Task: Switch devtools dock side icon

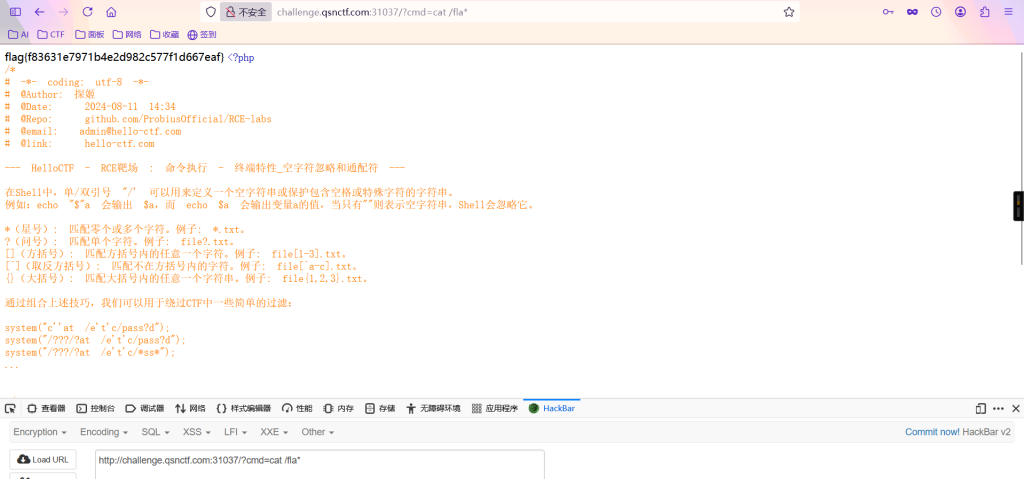Action: click(x=980, y=408)
